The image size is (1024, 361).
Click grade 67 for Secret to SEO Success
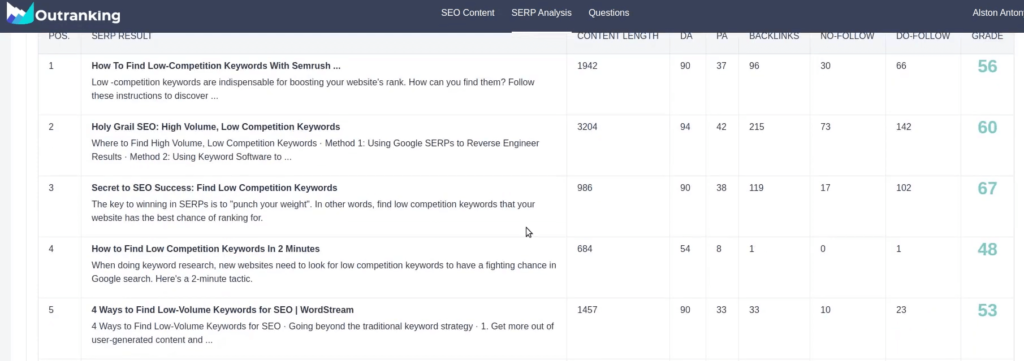987,189
